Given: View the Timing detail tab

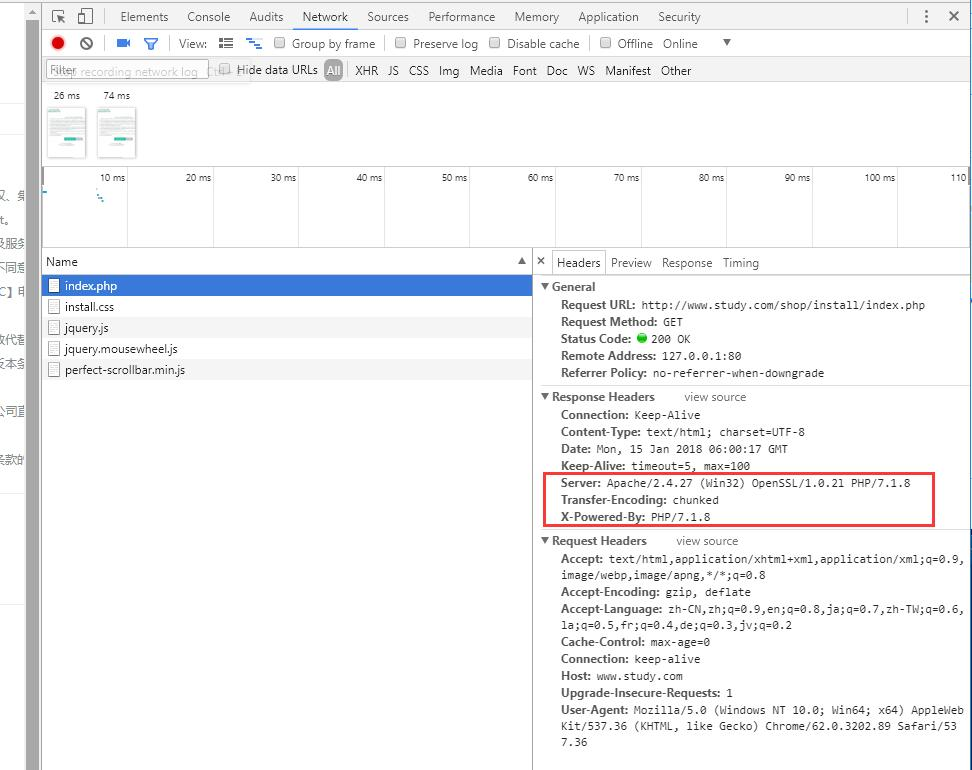Looking at the screenshot, I should tap(740, 263).
